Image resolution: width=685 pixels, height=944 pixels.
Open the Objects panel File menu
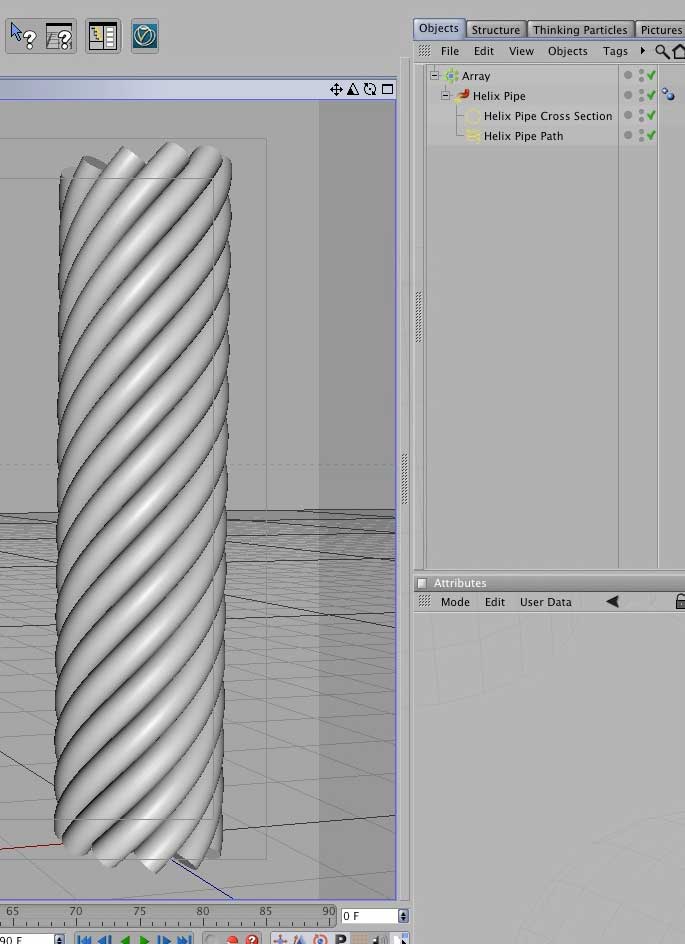[x=450, y=51]
